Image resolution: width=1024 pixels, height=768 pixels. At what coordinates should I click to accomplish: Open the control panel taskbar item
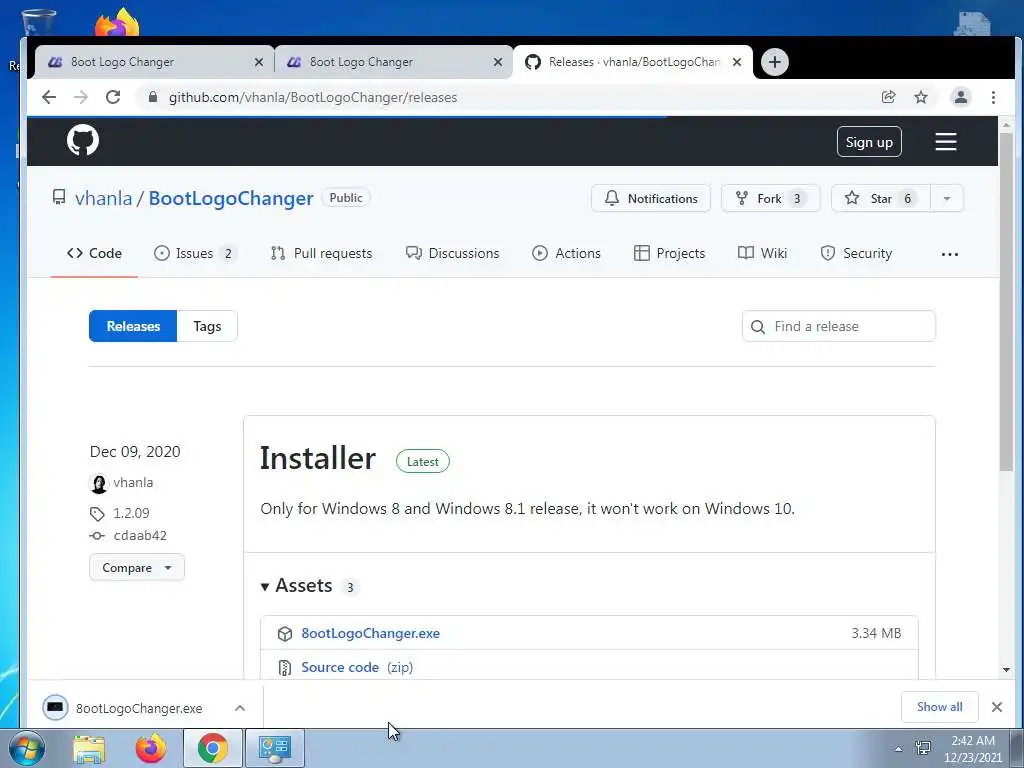tap(274, 748)
